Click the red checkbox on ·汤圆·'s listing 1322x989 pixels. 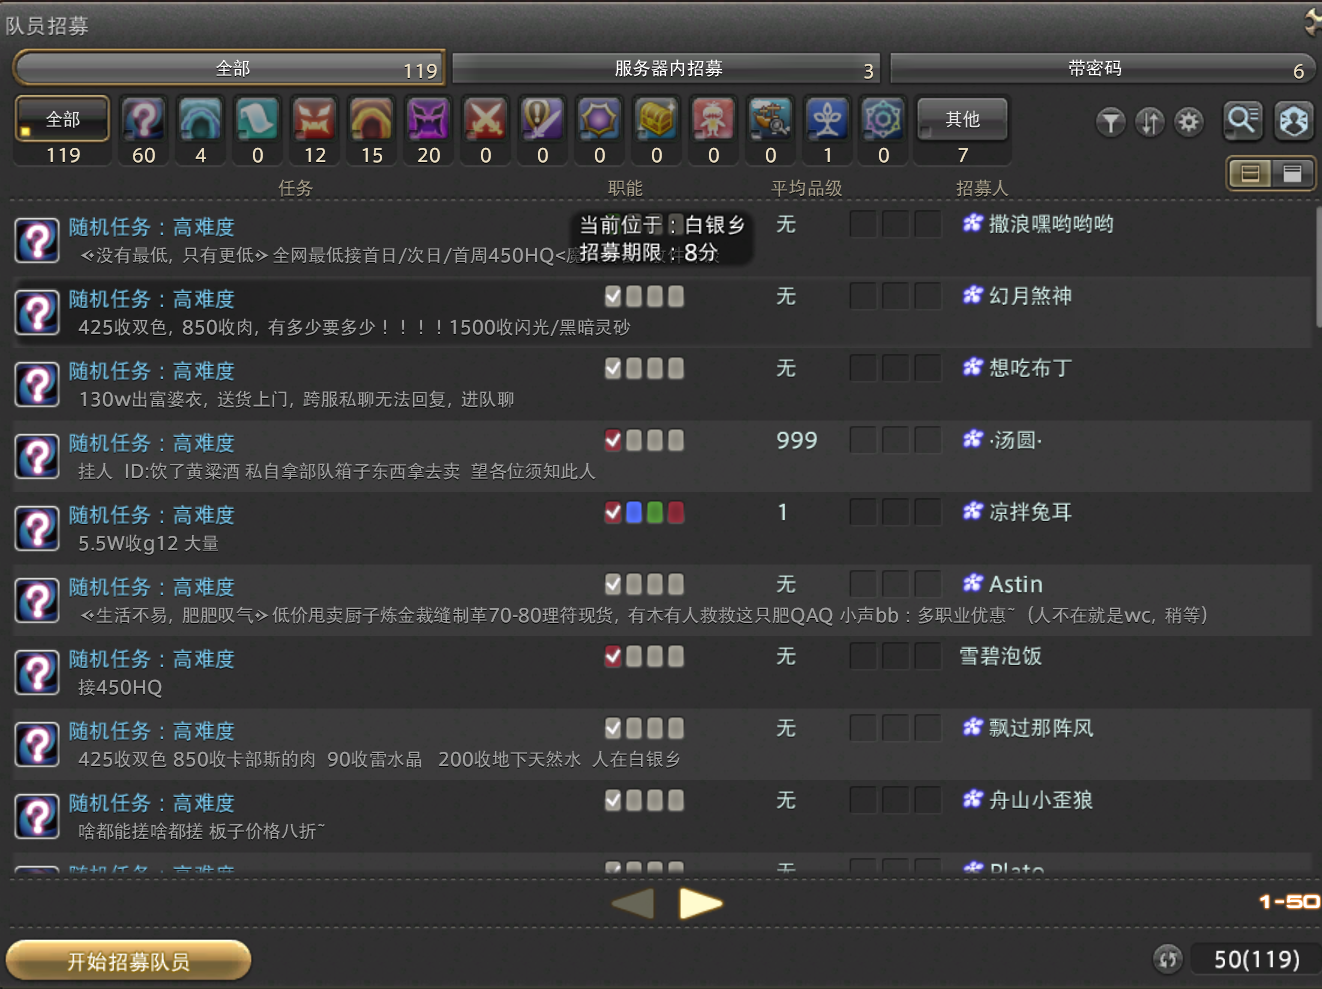[613, 440]
